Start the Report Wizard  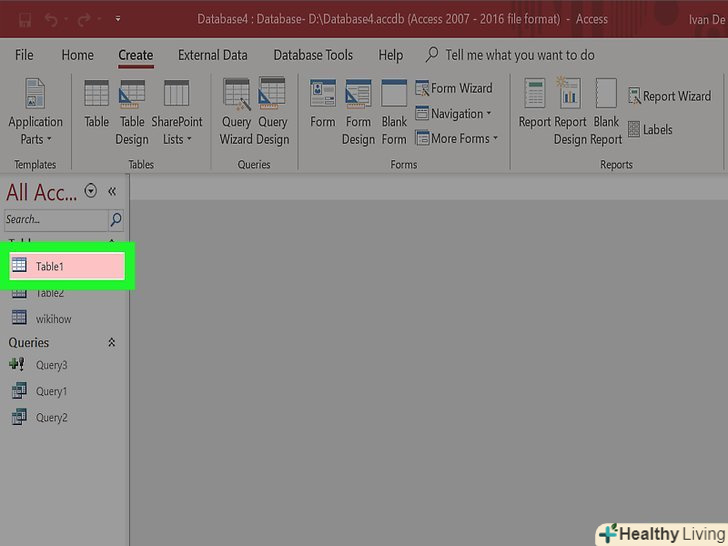coord(669,96)
